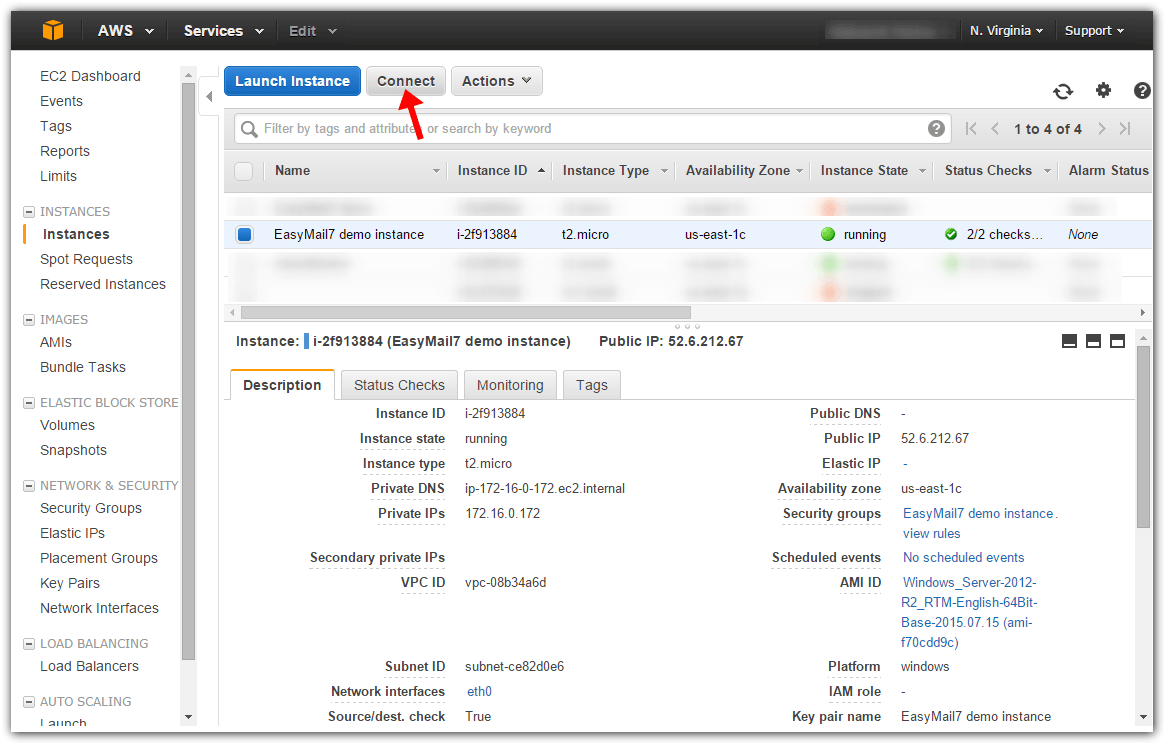Open the help question mark icon
This screenshot has height=745, width=1166.
pos(1142,90)
